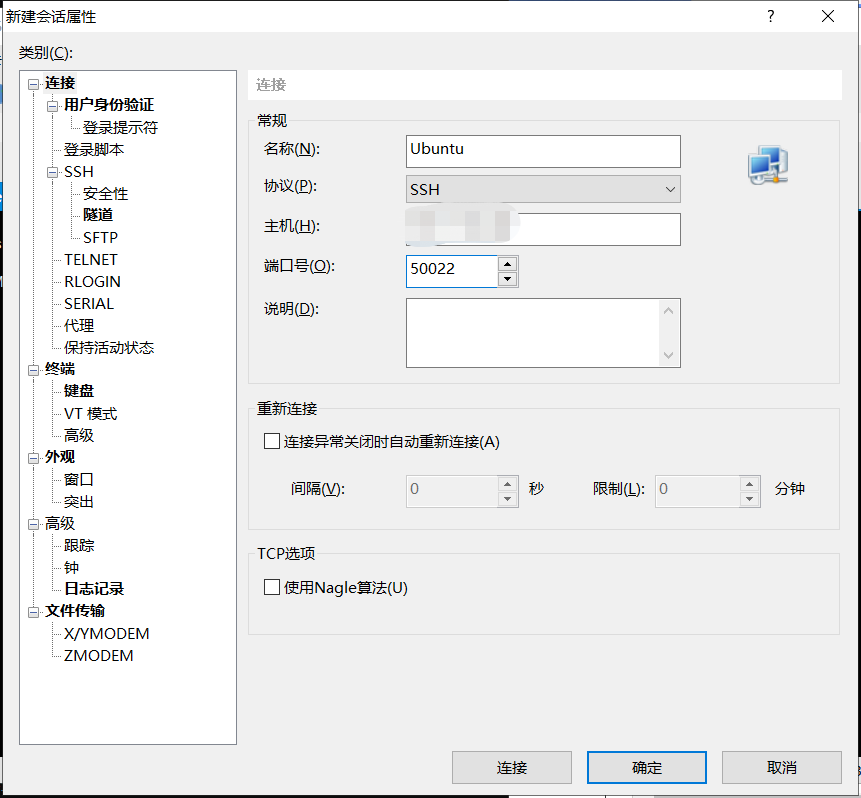Click the 说明 scrollbar down arrow
861x798 pixels.
[668, 355]
